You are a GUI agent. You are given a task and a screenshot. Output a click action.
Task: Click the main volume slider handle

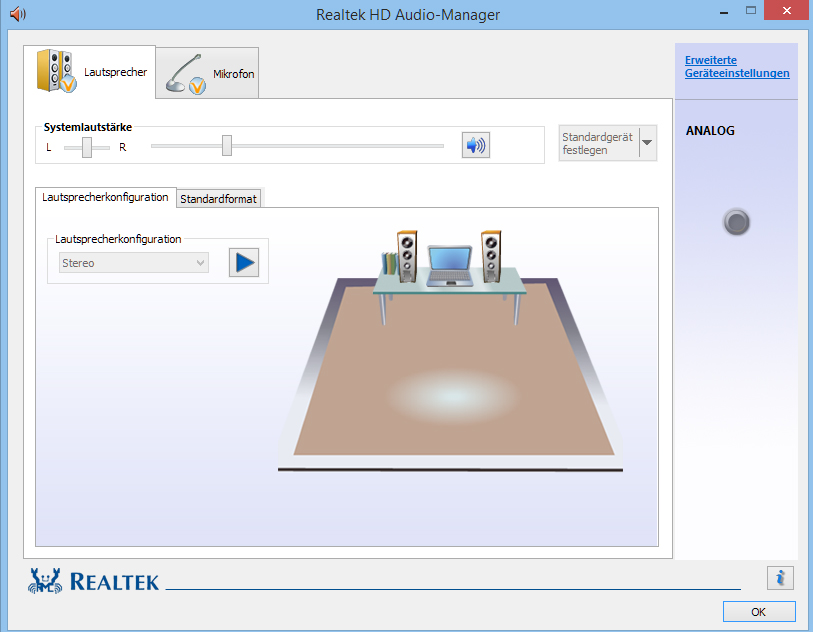coord(227,146)
